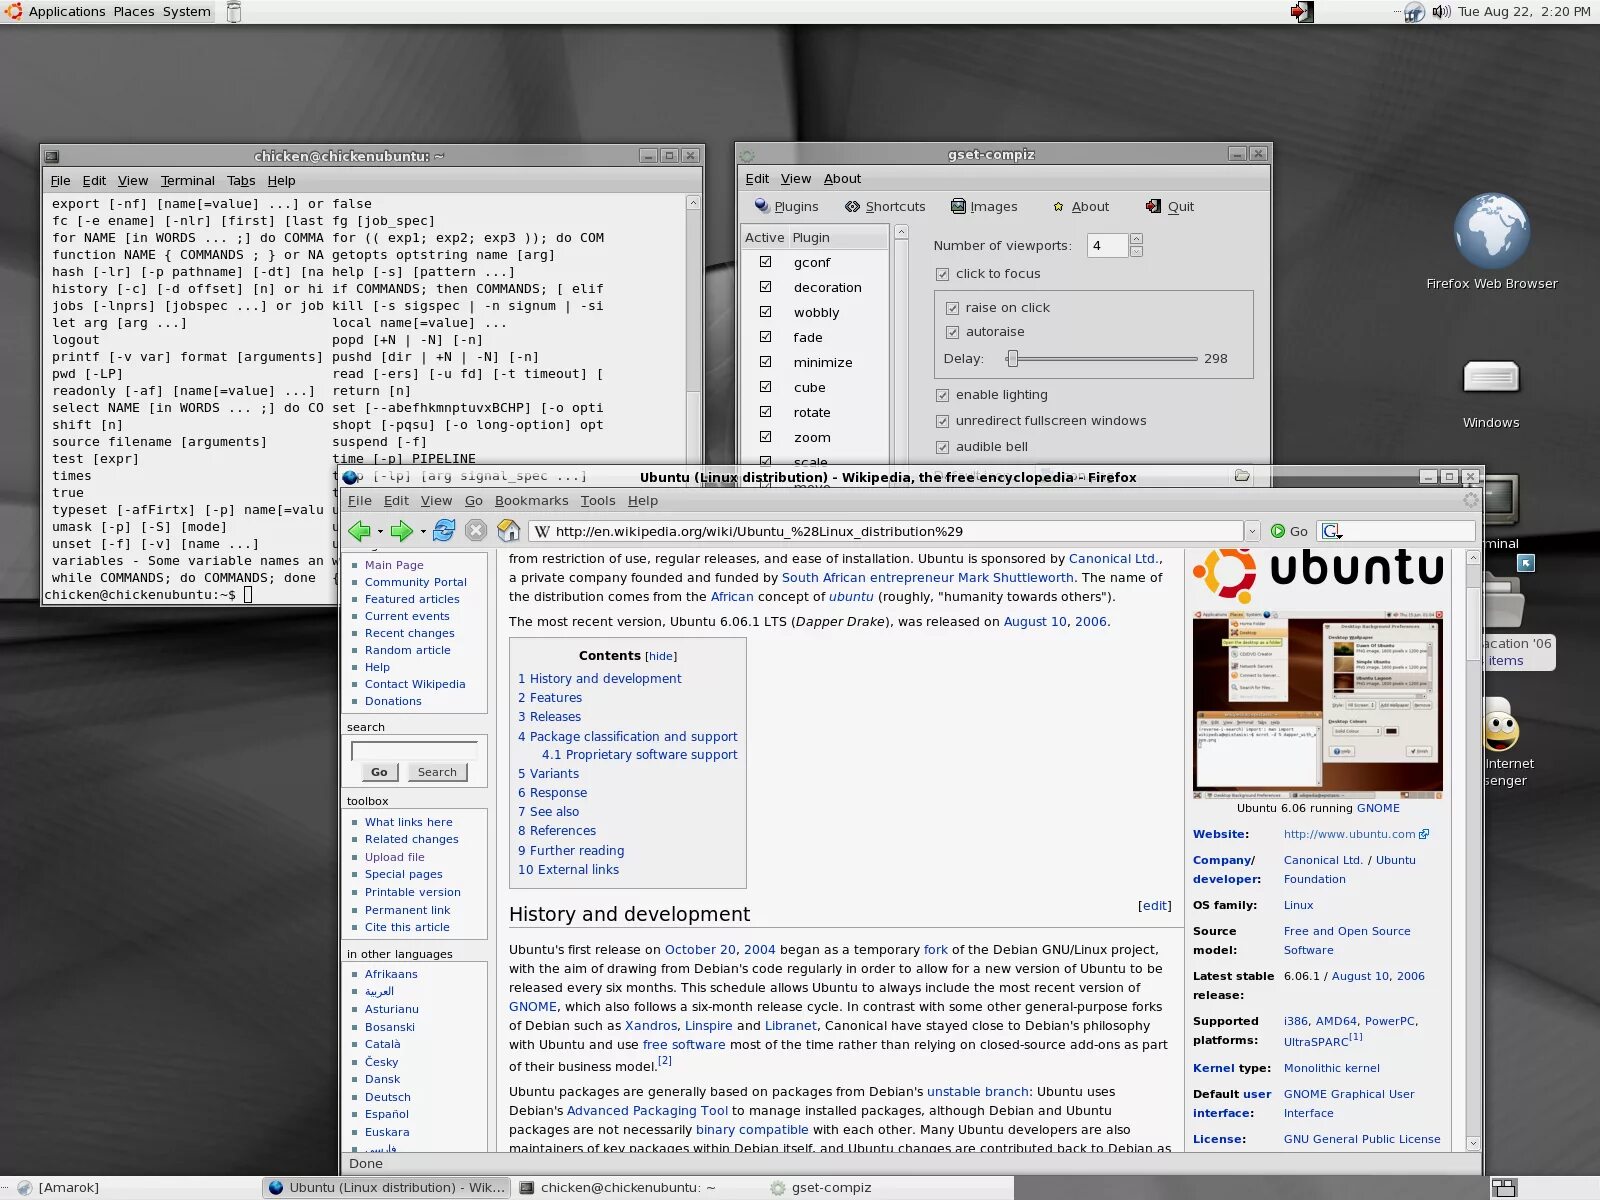Toggle the decoration plugin checkbox
Screen dimensions: 1600x1200
765,286
